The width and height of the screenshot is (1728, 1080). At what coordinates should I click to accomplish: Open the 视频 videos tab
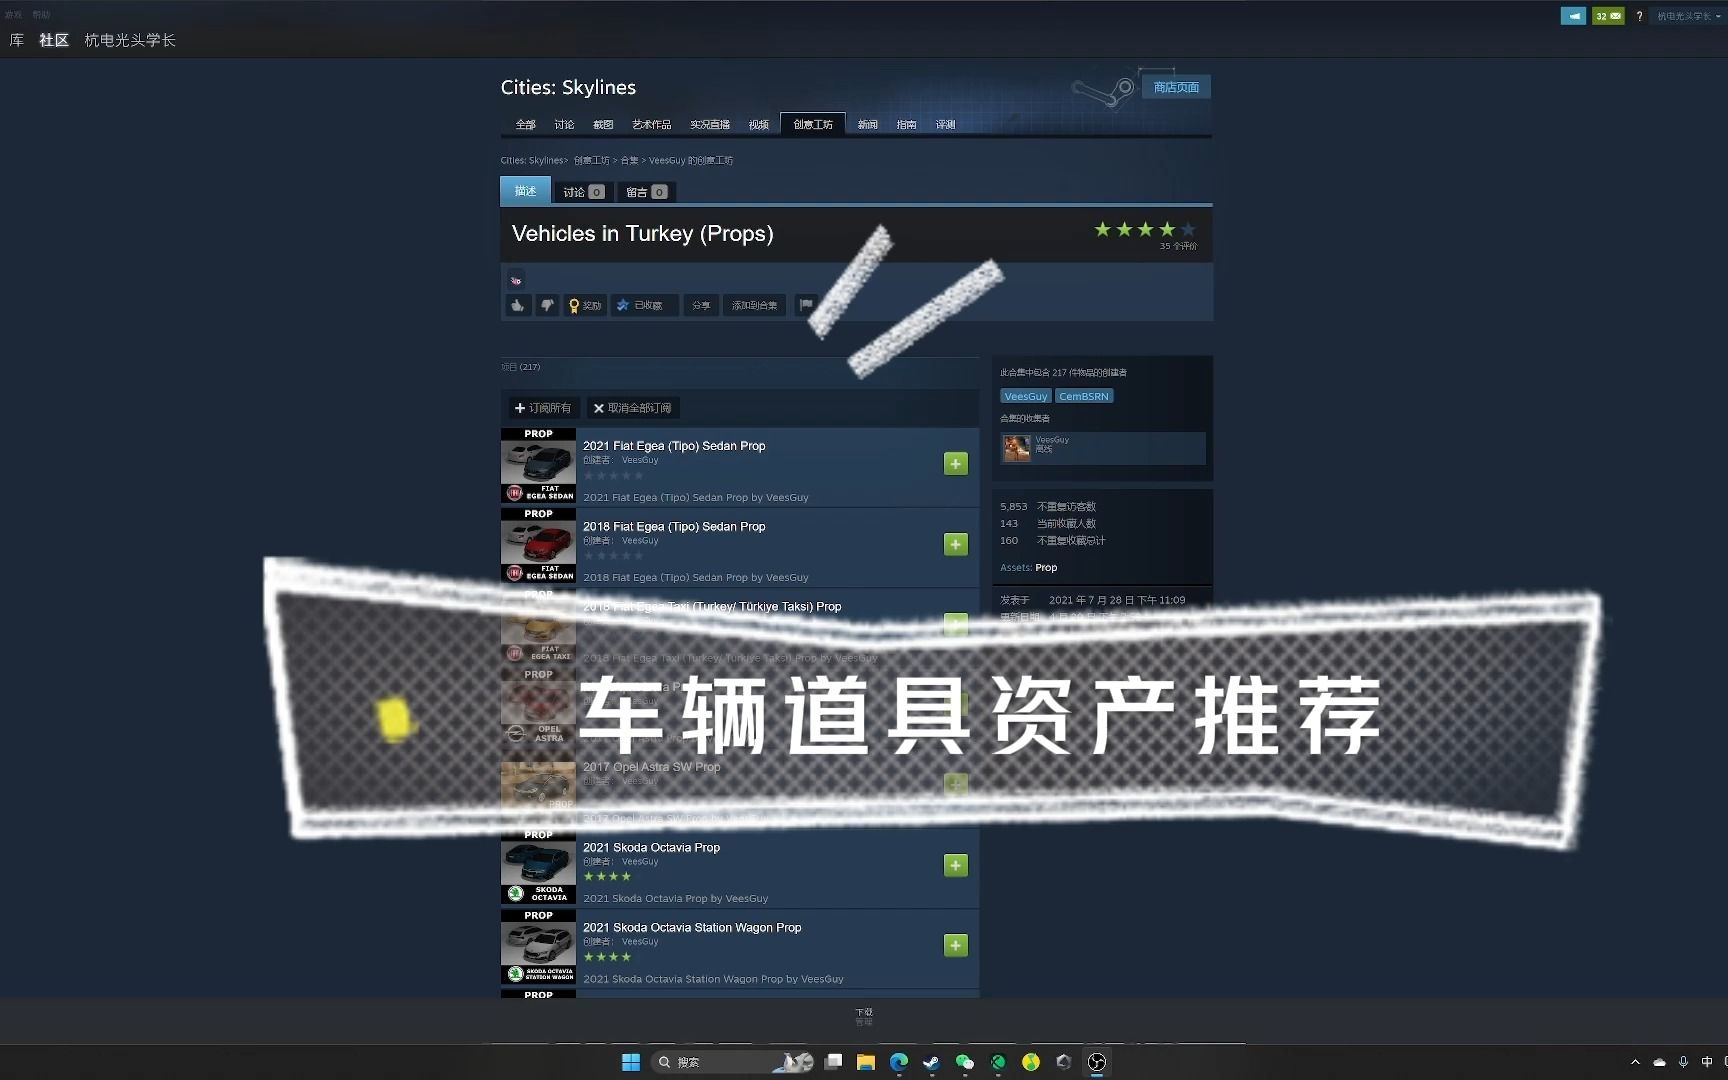(758, 124)
